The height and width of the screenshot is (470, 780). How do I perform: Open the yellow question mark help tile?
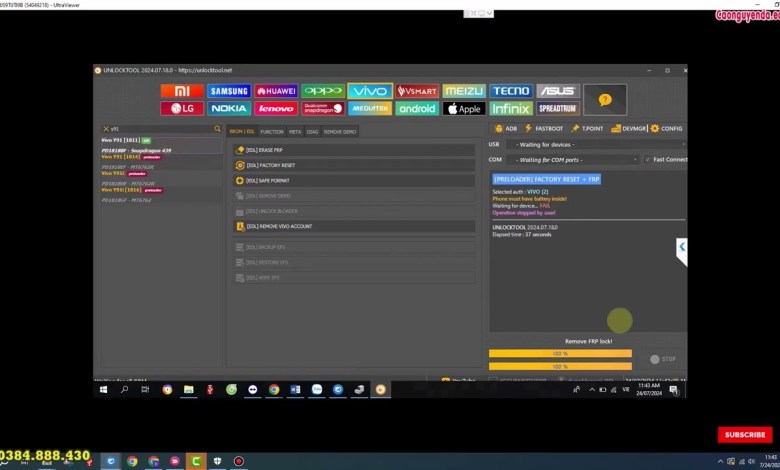(x=605, y=100)
